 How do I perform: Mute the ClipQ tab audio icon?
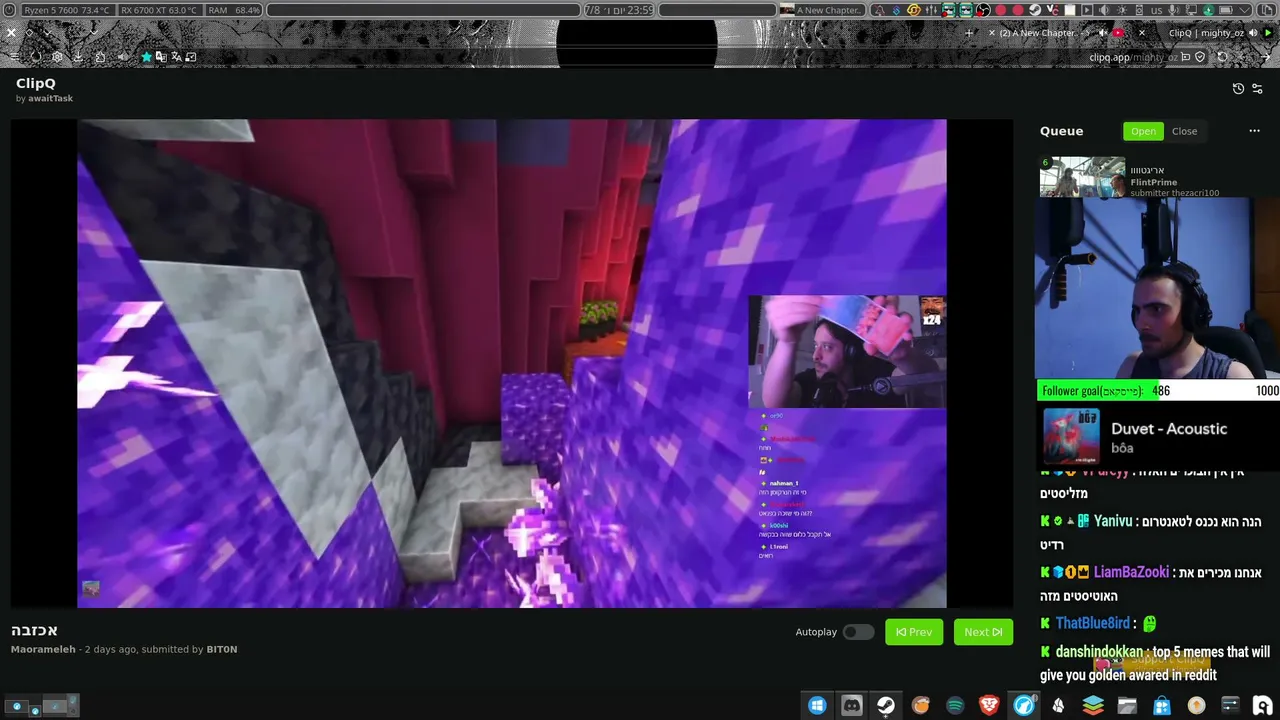pyautogui.click(x=1253, y=33)
